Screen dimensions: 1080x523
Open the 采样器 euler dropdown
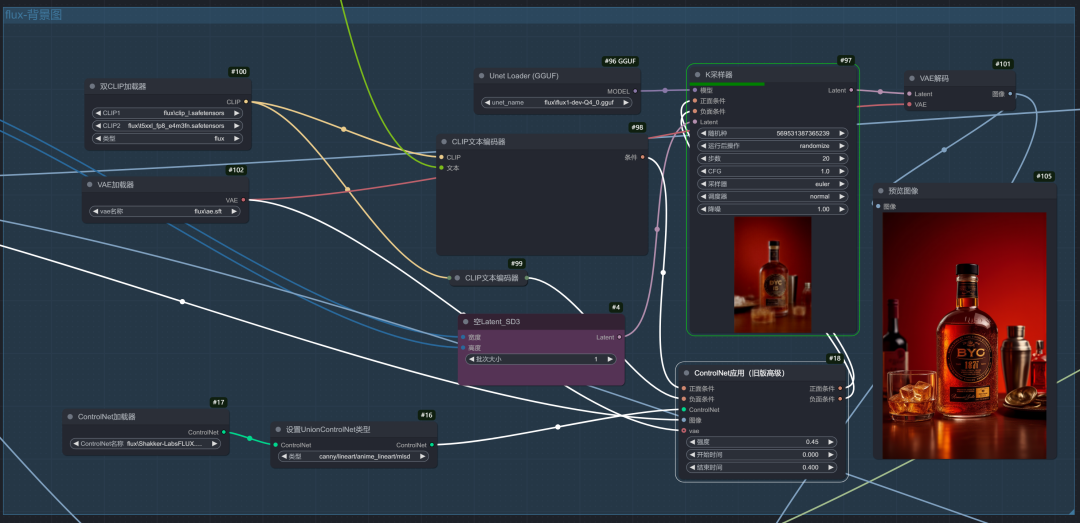(x=773, y=184)
